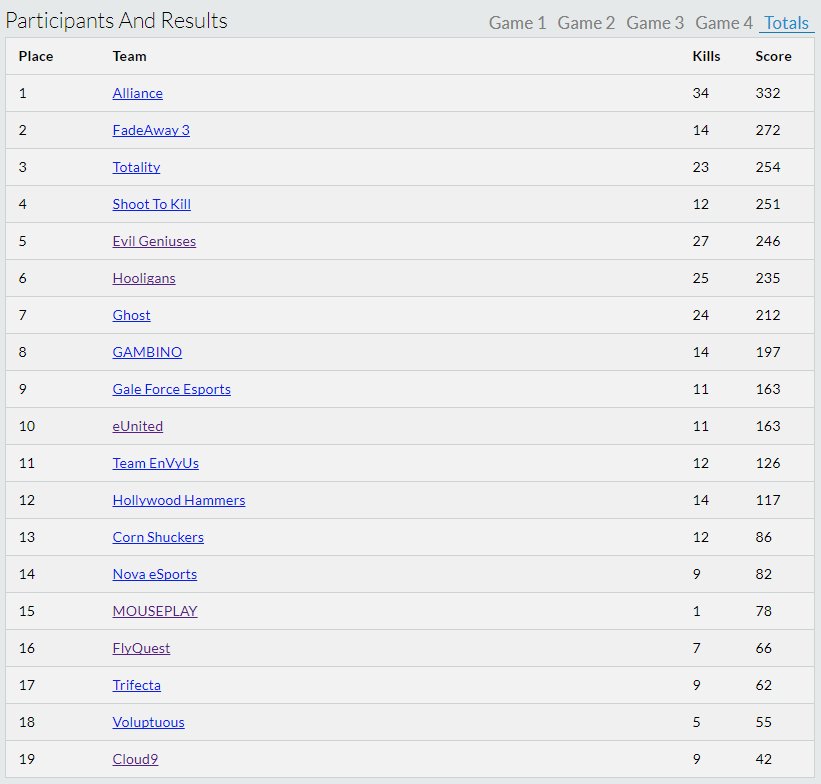821x784 pixels.
Task: Select FadeAway 3's score 272
Action: pos(768,130)
